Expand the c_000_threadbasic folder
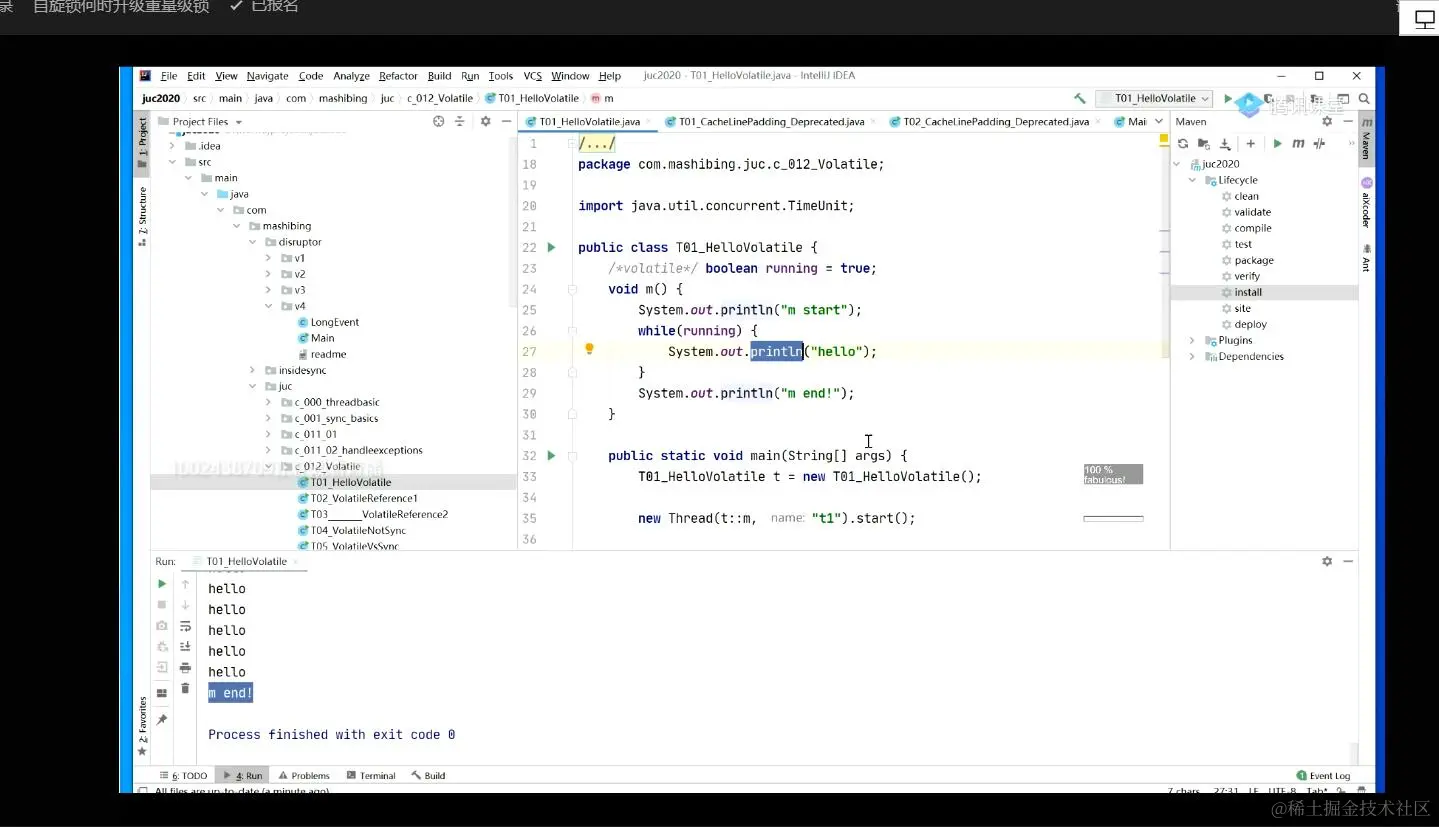The width and height of the screenshot is (1439, 827). click(269, 402)
